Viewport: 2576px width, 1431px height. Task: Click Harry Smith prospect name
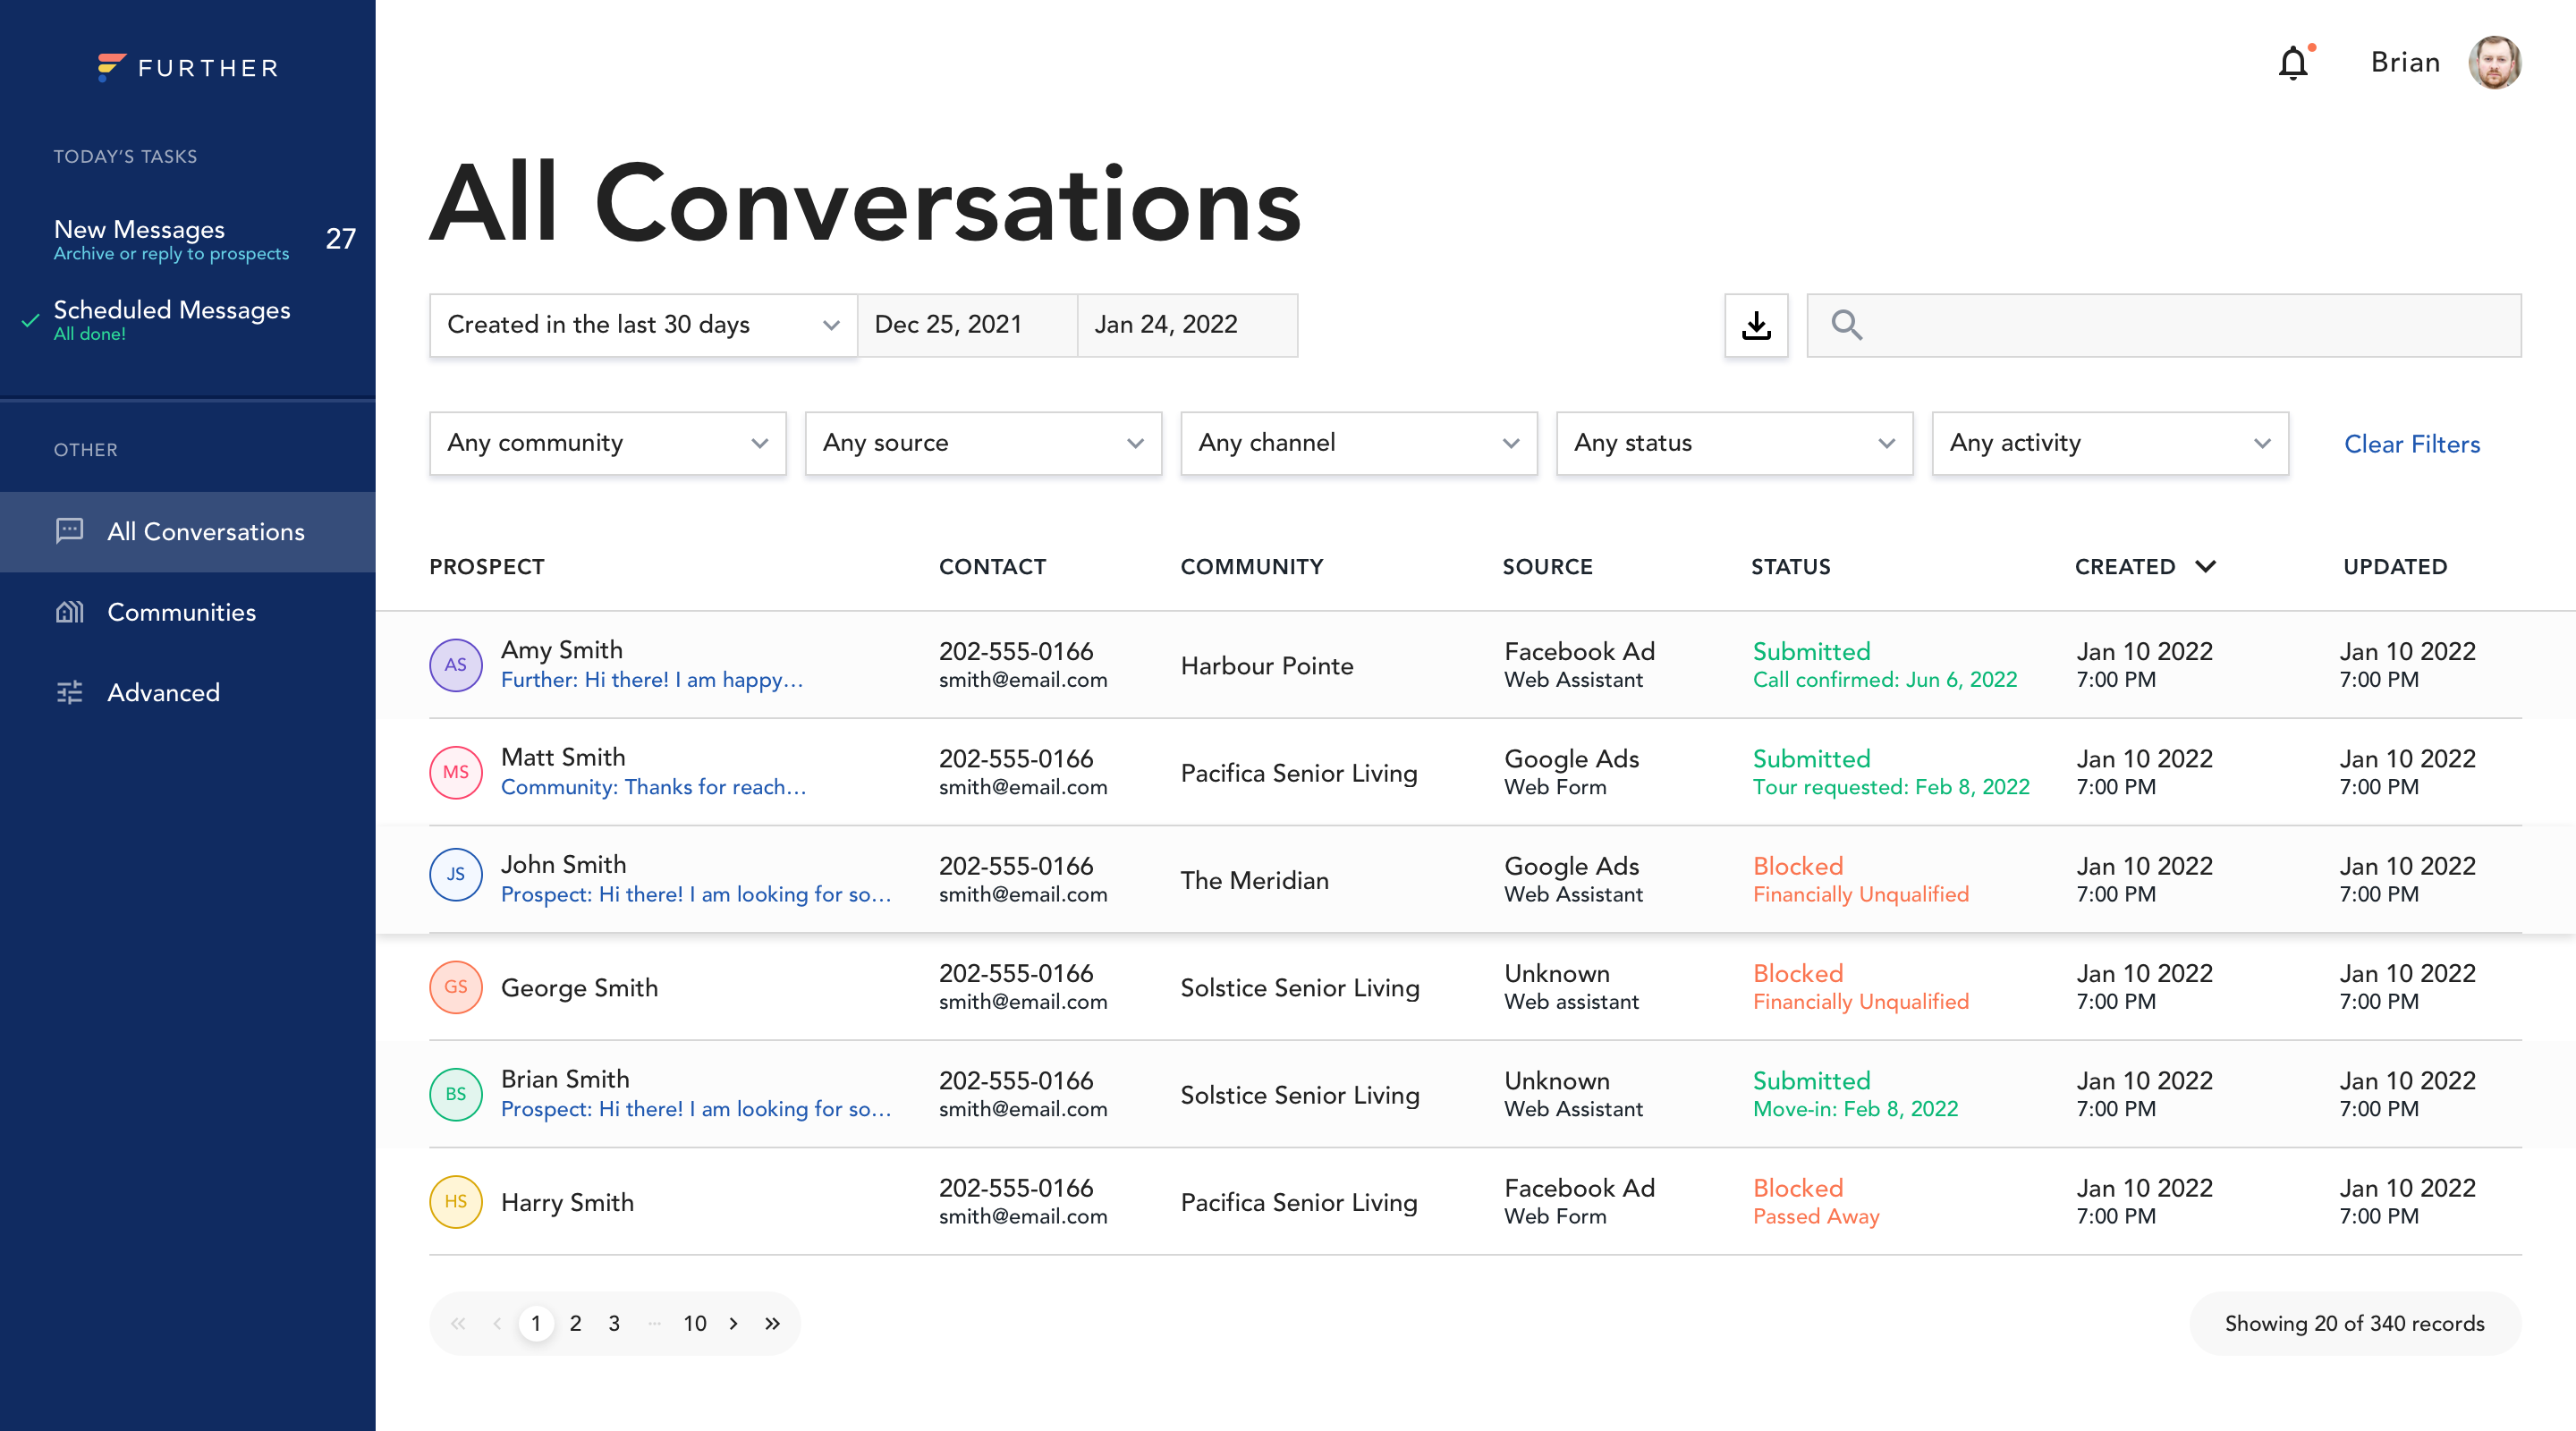(568, 1202)
